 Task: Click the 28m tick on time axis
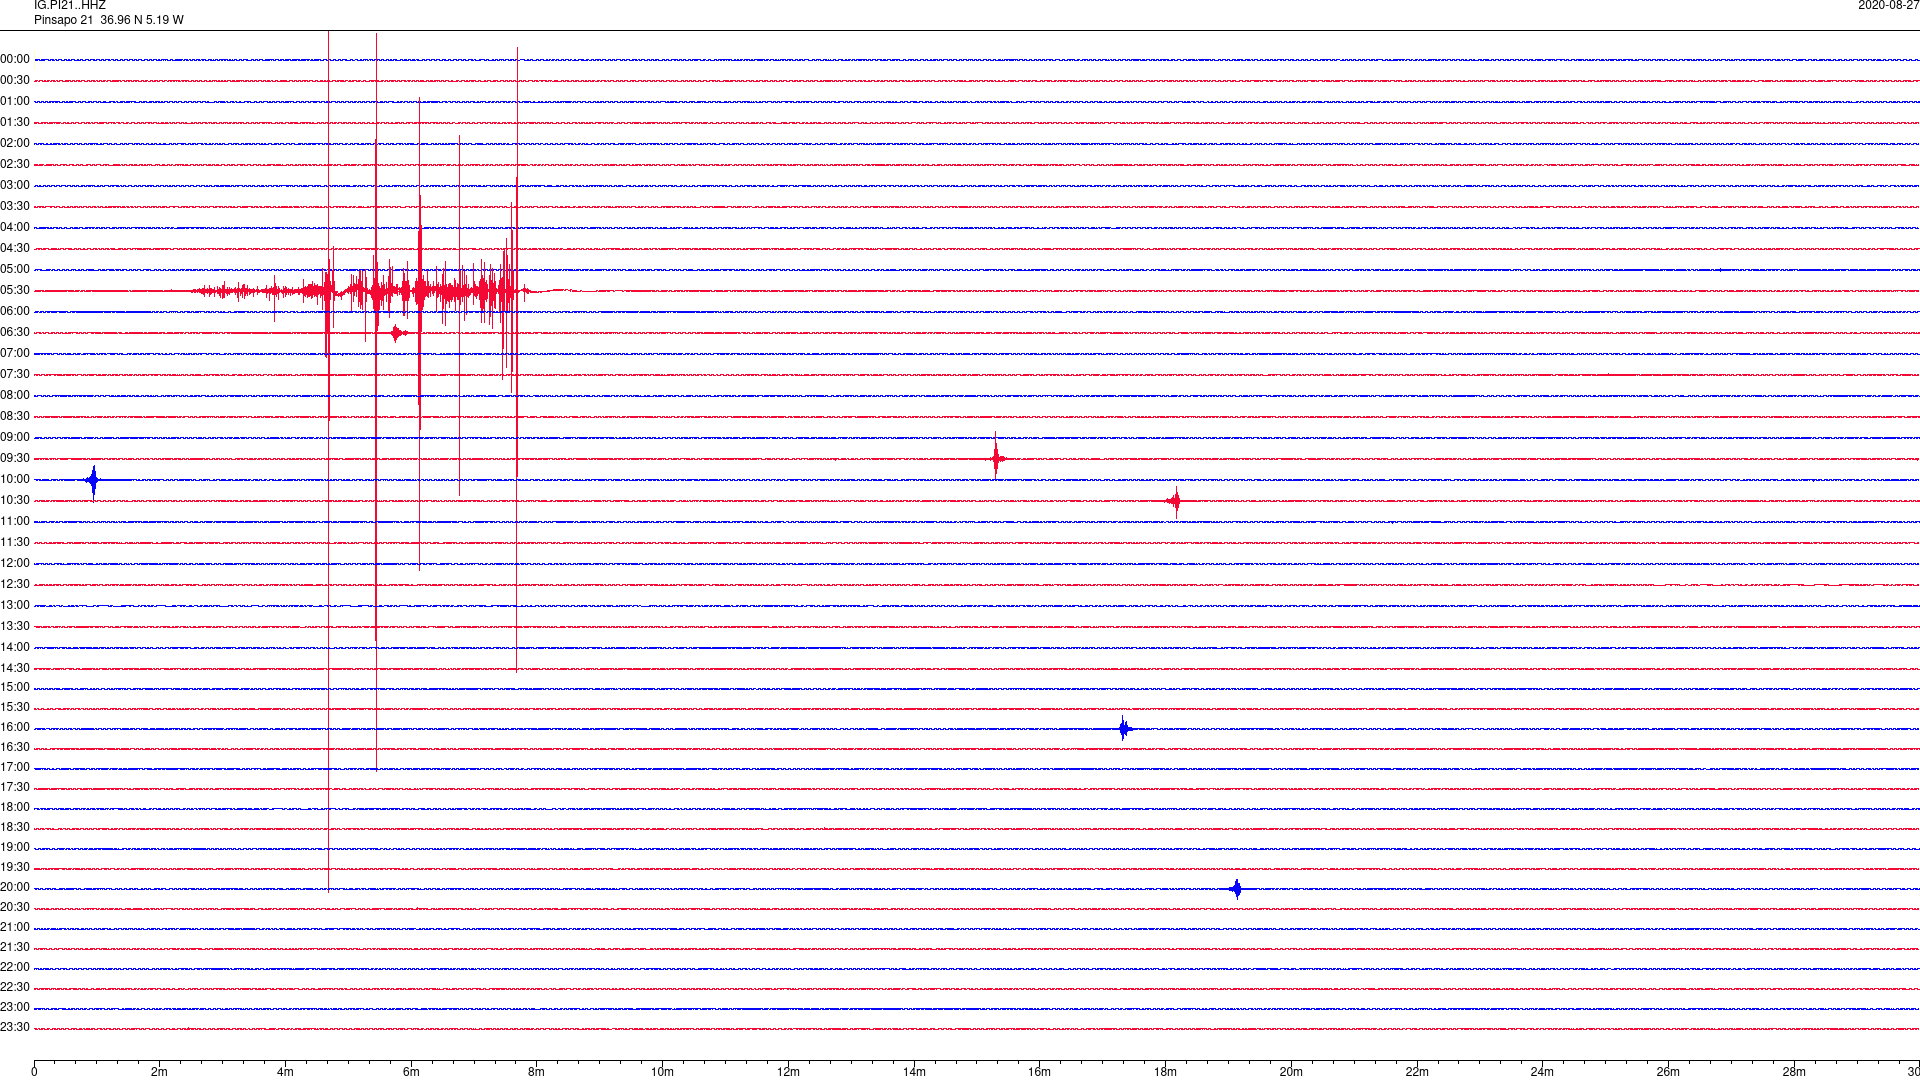tap(1794, 1072)
